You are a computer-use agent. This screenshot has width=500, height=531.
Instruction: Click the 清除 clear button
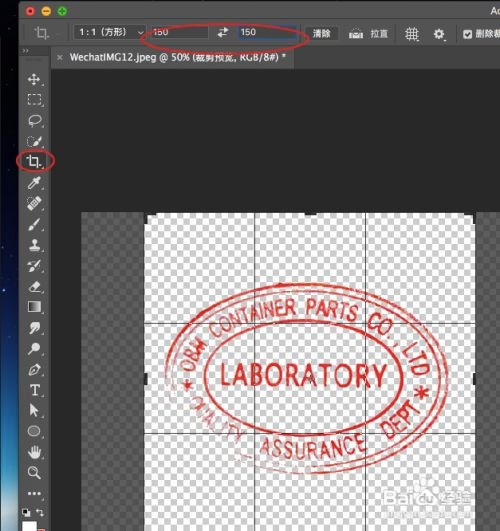[x=321, y=33]
